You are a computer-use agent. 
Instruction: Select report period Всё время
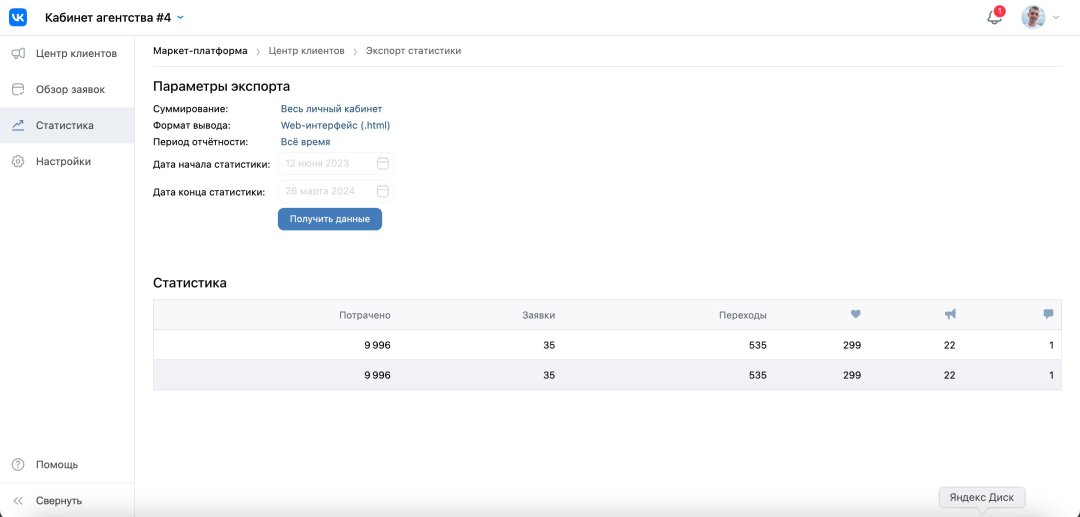click(305, 142)
